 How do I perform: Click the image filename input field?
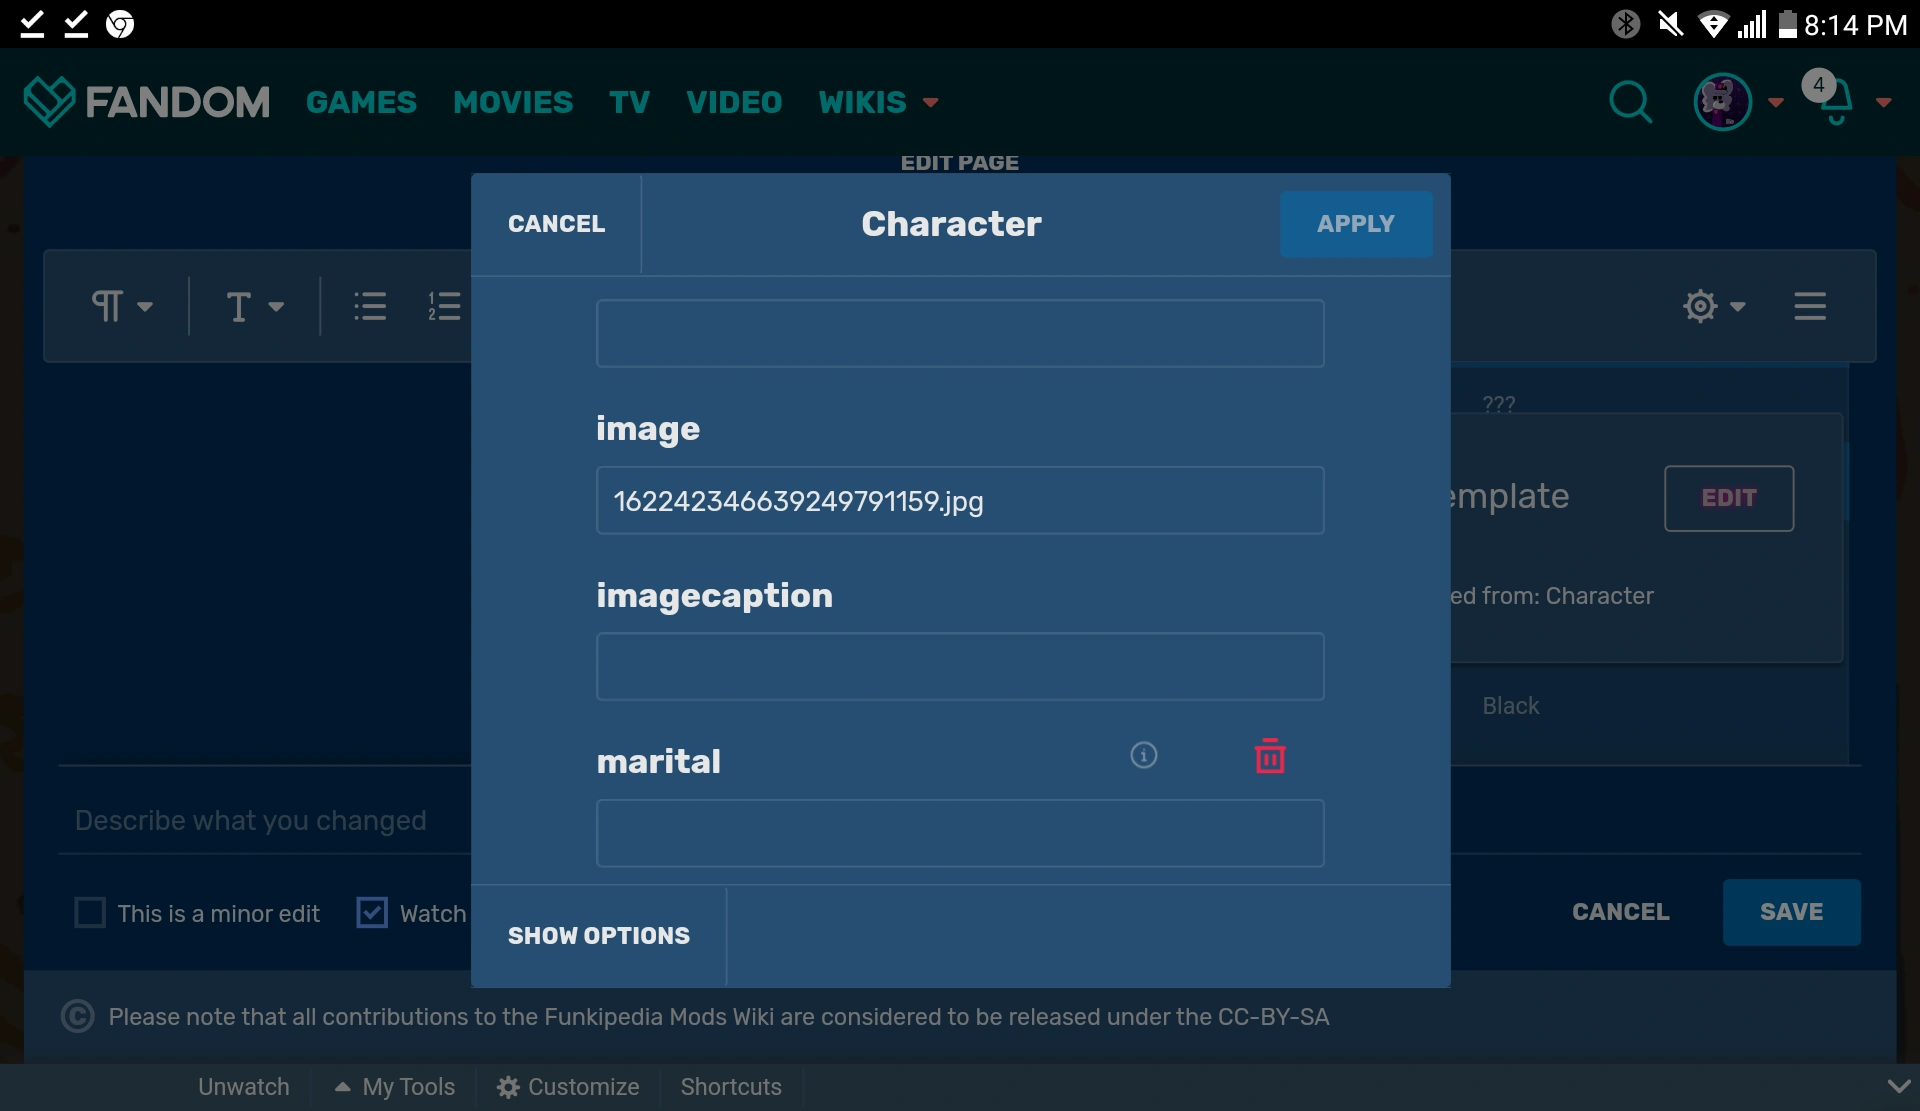pyautogui.click(x=959, y=501)
